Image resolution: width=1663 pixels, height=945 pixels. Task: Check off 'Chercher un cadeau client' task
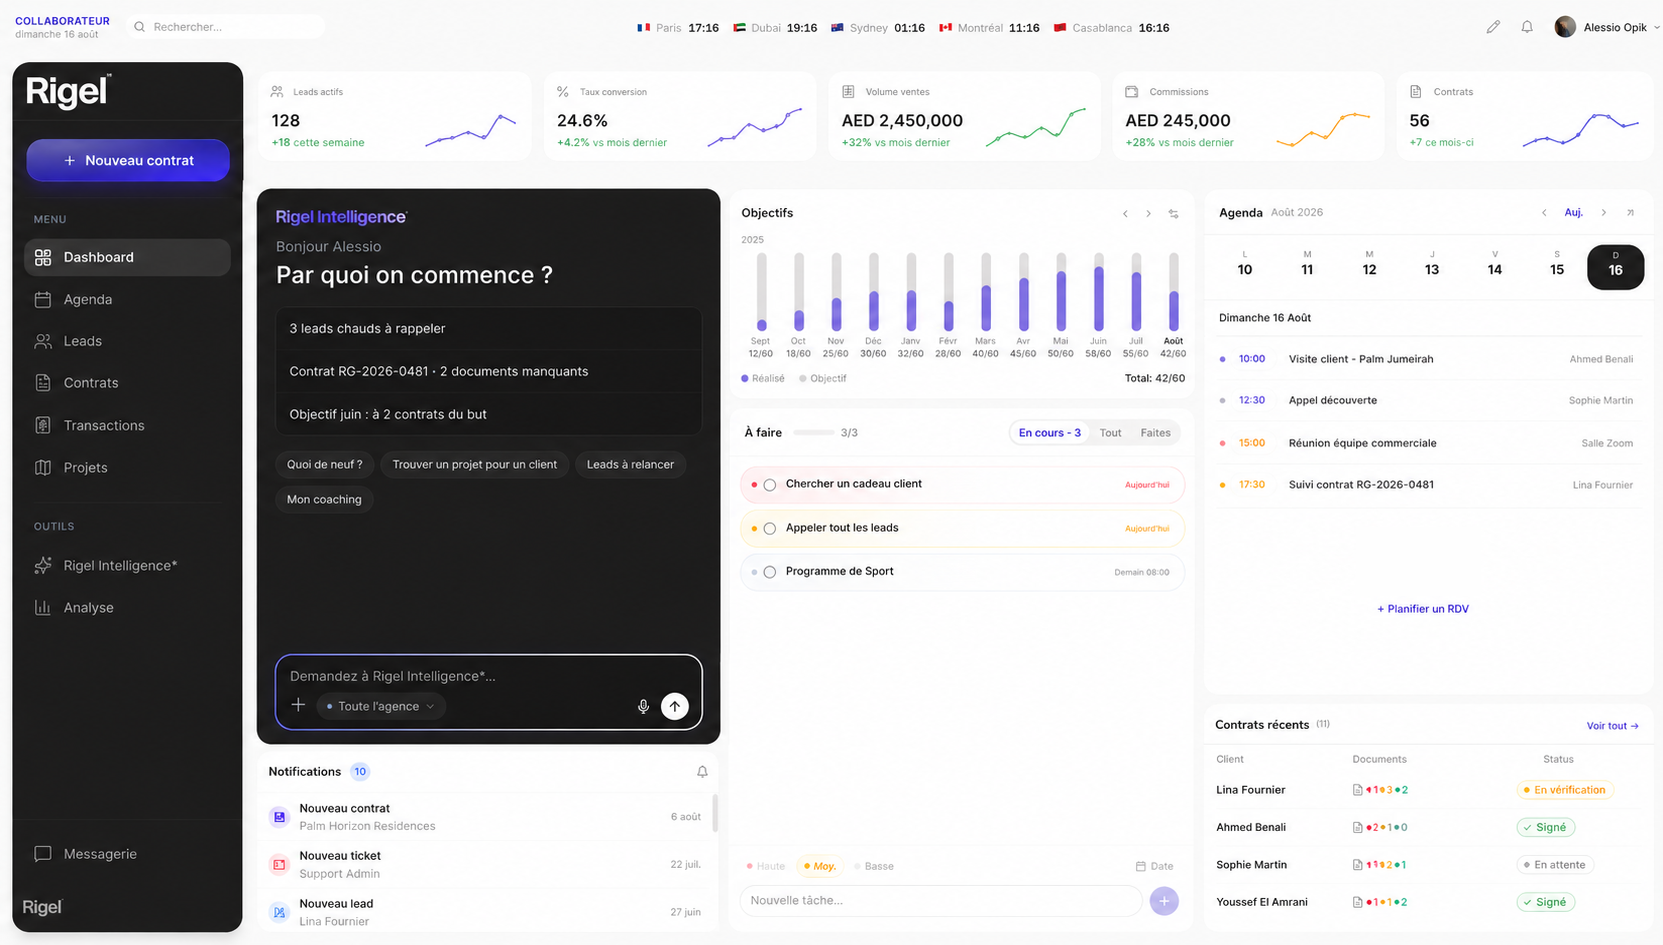pos(770,485)
